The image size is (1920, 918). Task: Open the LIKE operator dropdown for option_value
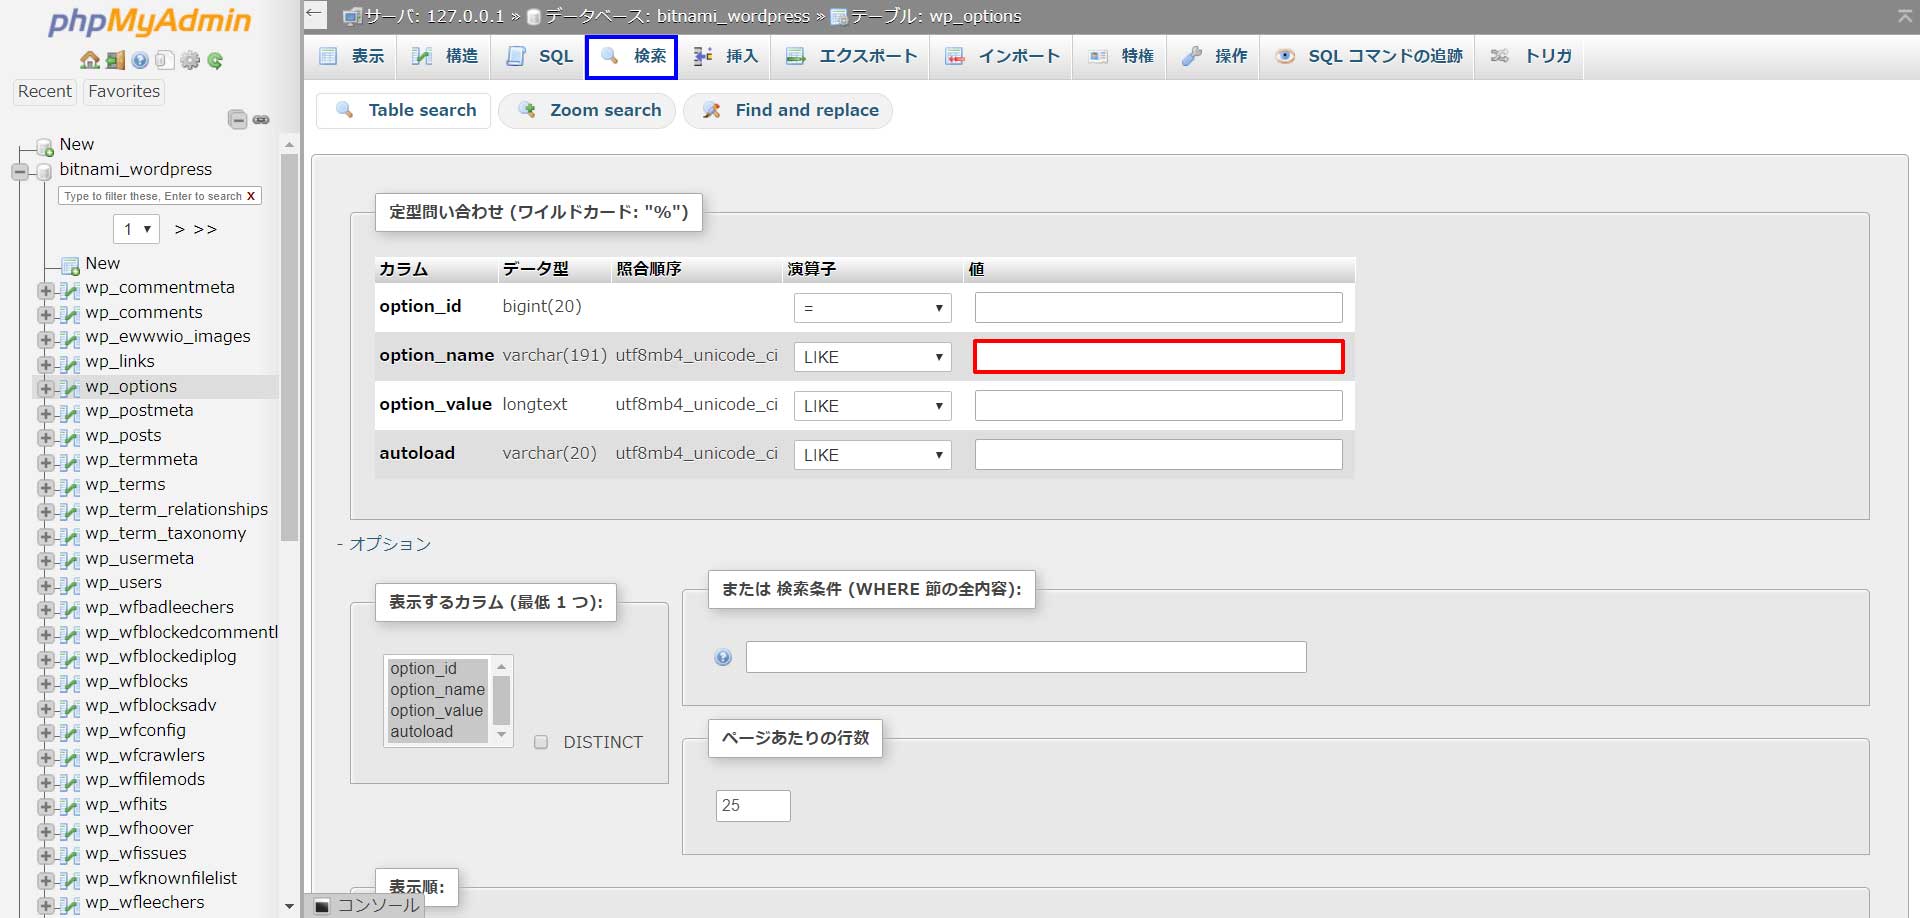(x=872, y=406)
